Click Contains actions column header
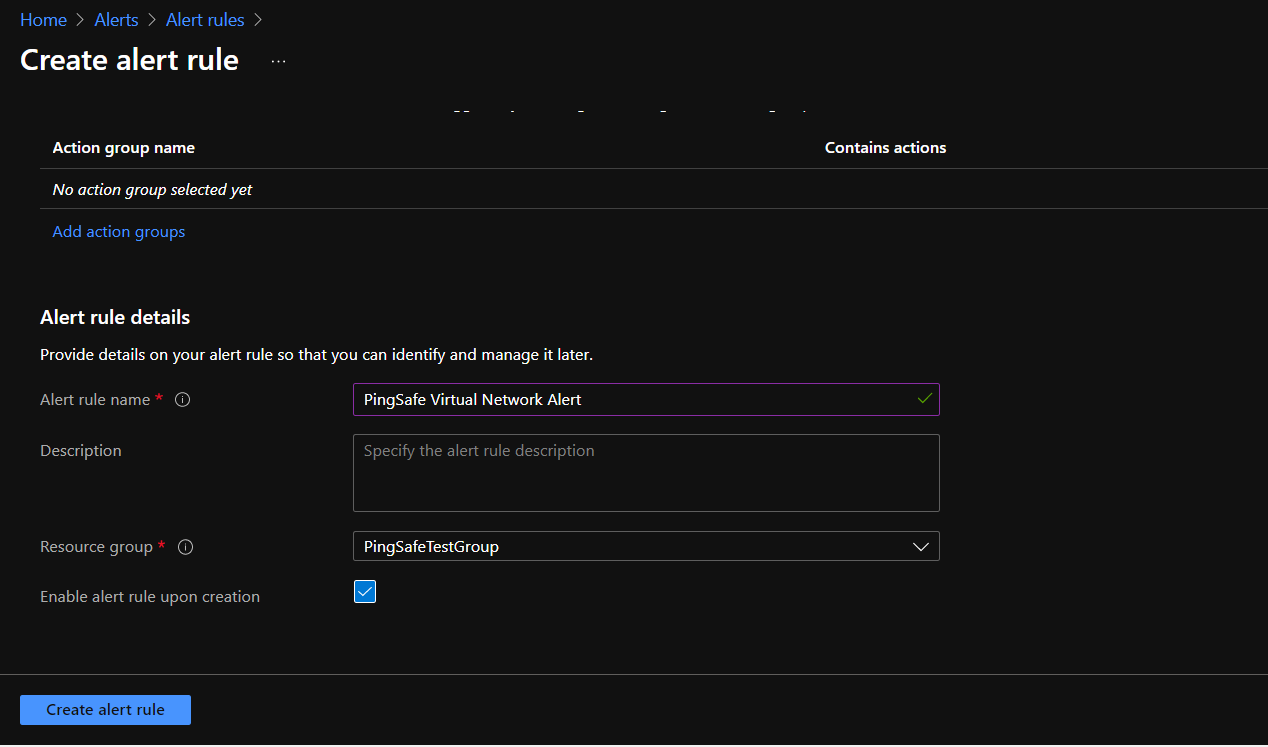The width and height of the screenshot is (1268, 747). click(885, 148)
